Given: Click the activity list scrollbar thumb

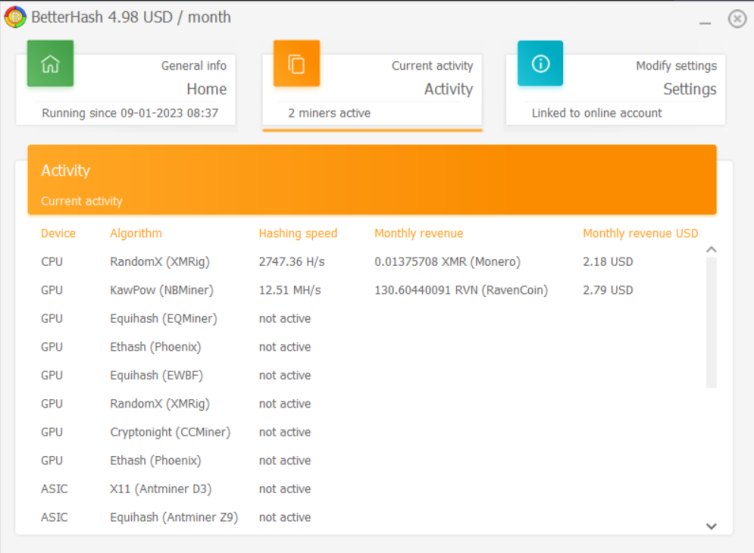Looking at the screenshot, I should coord(711,322).
